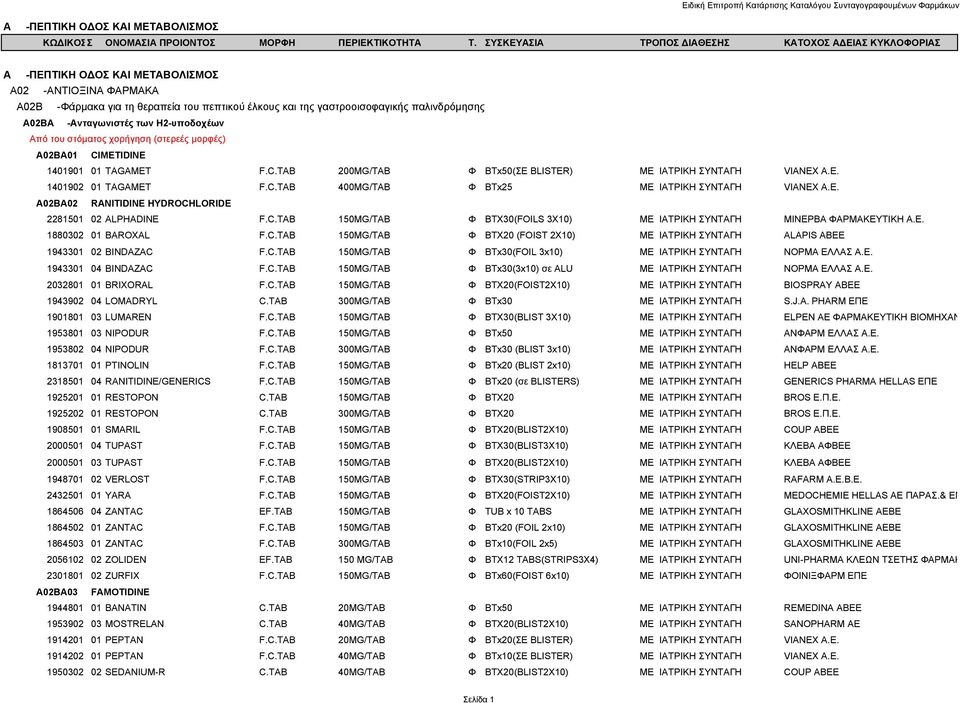The image size is (960, 703).
Task: Select the SANOPHARM AE holder cell
Action: (822, 623)
